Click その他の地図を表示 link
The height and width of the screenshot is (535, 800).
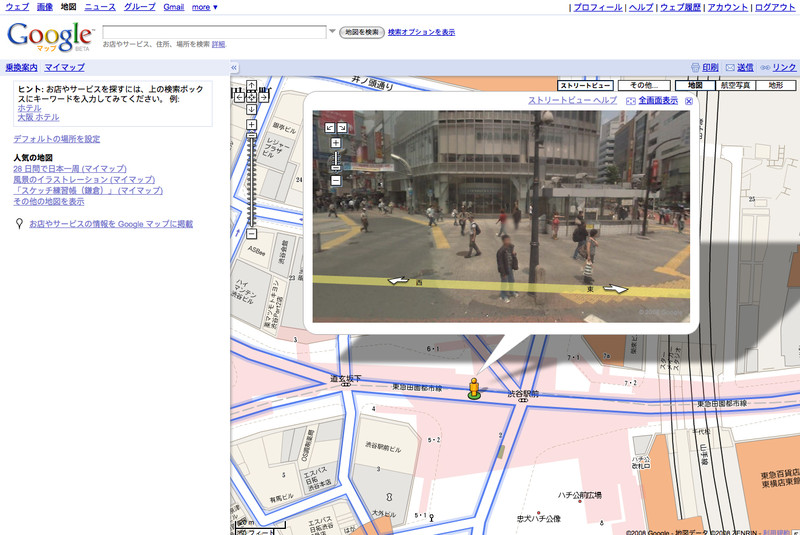[x=49, y=201]
